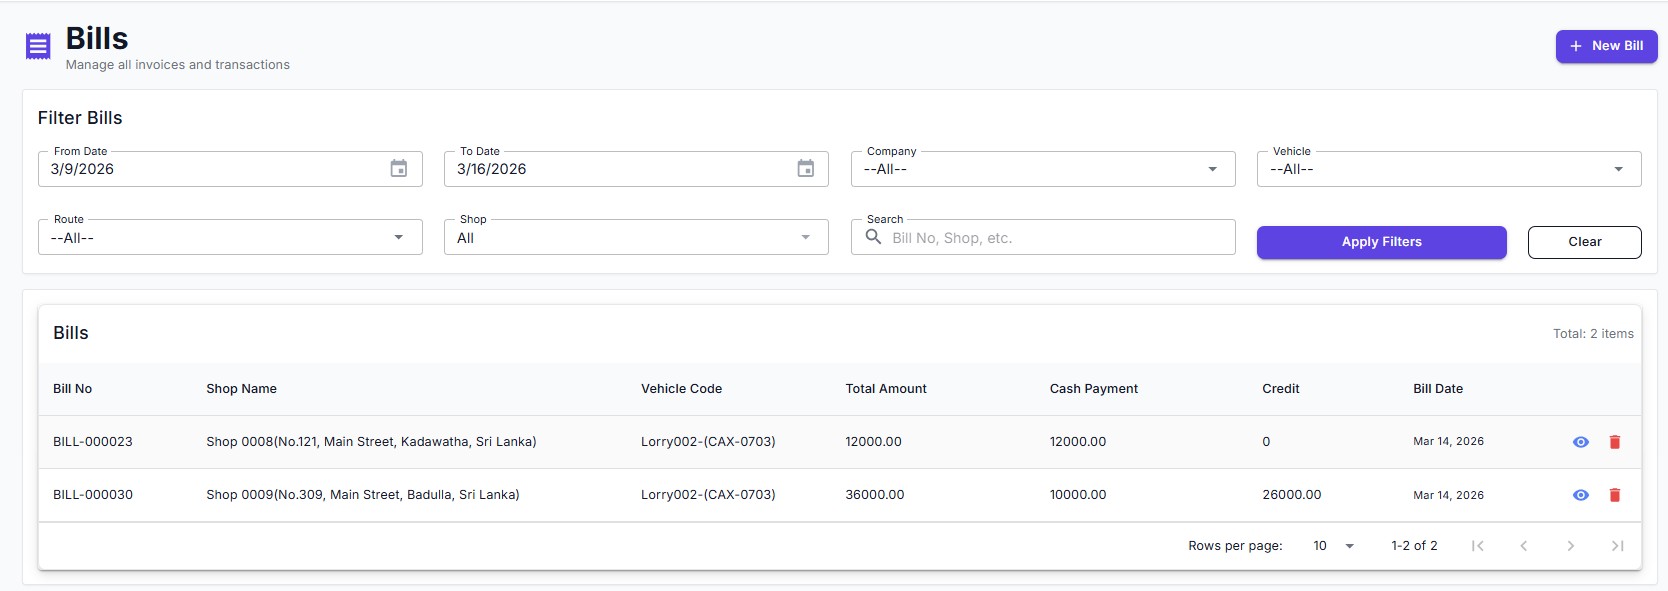Change the rows per page selector
1668x591 pixels.
pyautogui.click(x=1333, y=546)
